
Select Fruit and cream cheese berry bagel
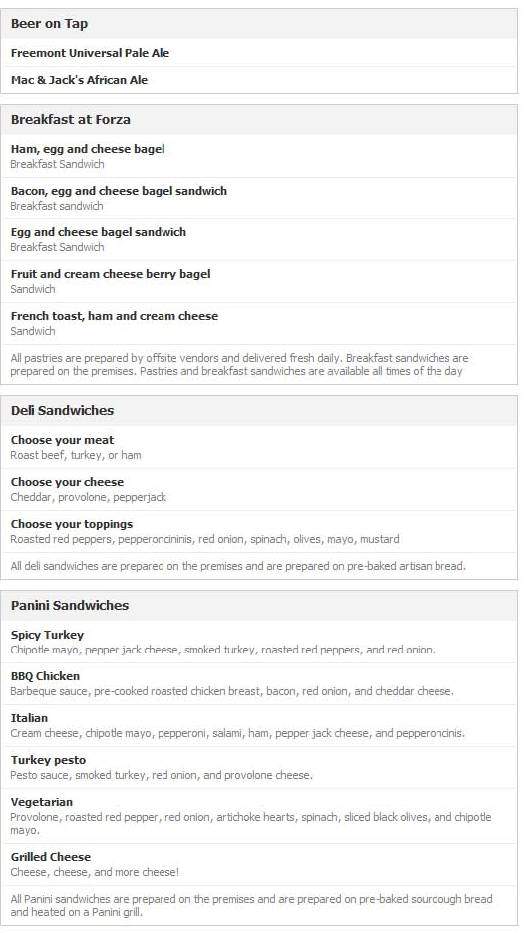259,281
